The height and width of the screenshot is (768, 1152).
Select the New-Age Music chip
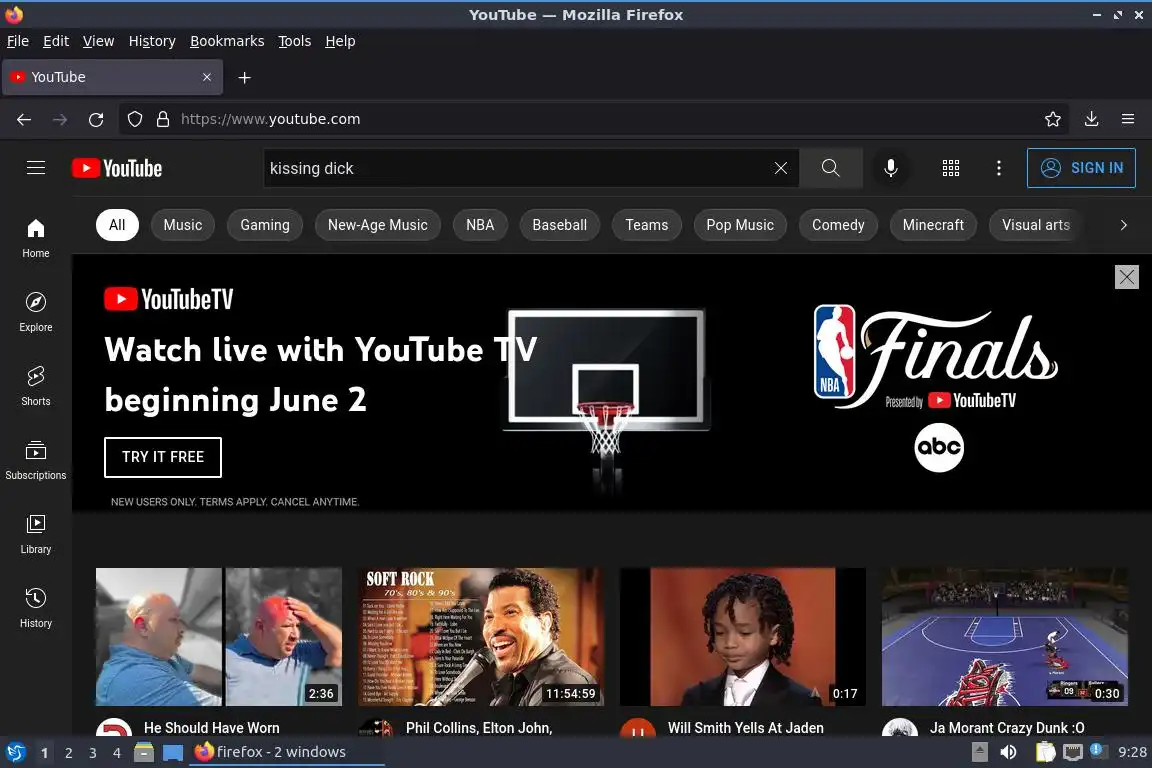[x=378, y=225]
